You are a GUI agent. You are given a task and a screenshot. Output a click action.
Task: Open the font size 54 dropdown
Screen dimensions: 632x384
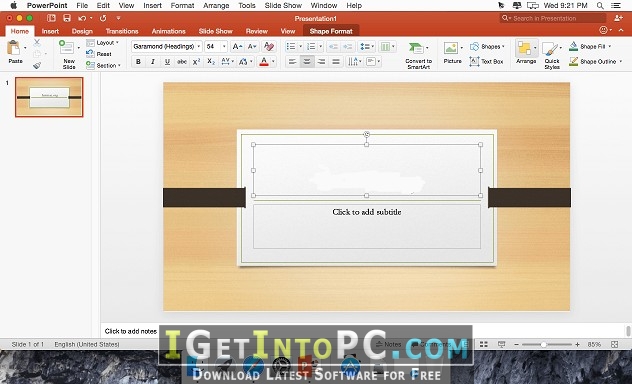[x=224, y=47]
